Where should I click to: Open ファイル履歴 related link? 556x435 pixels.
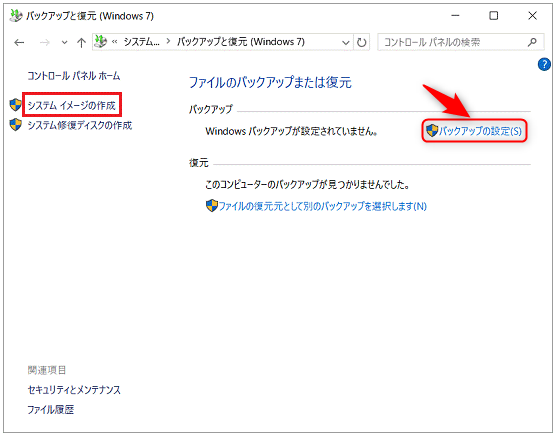51,410
